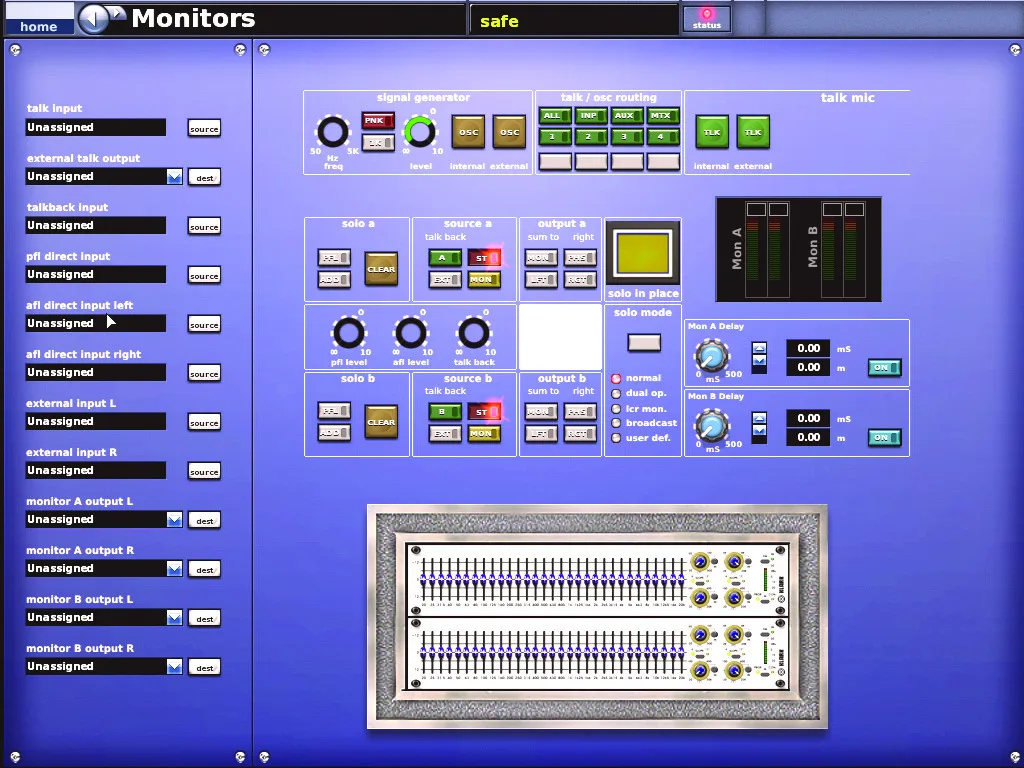This screenshot has height=768, width=1024.
Task: Click source button for talk input
Action: (x=204, y=129)
